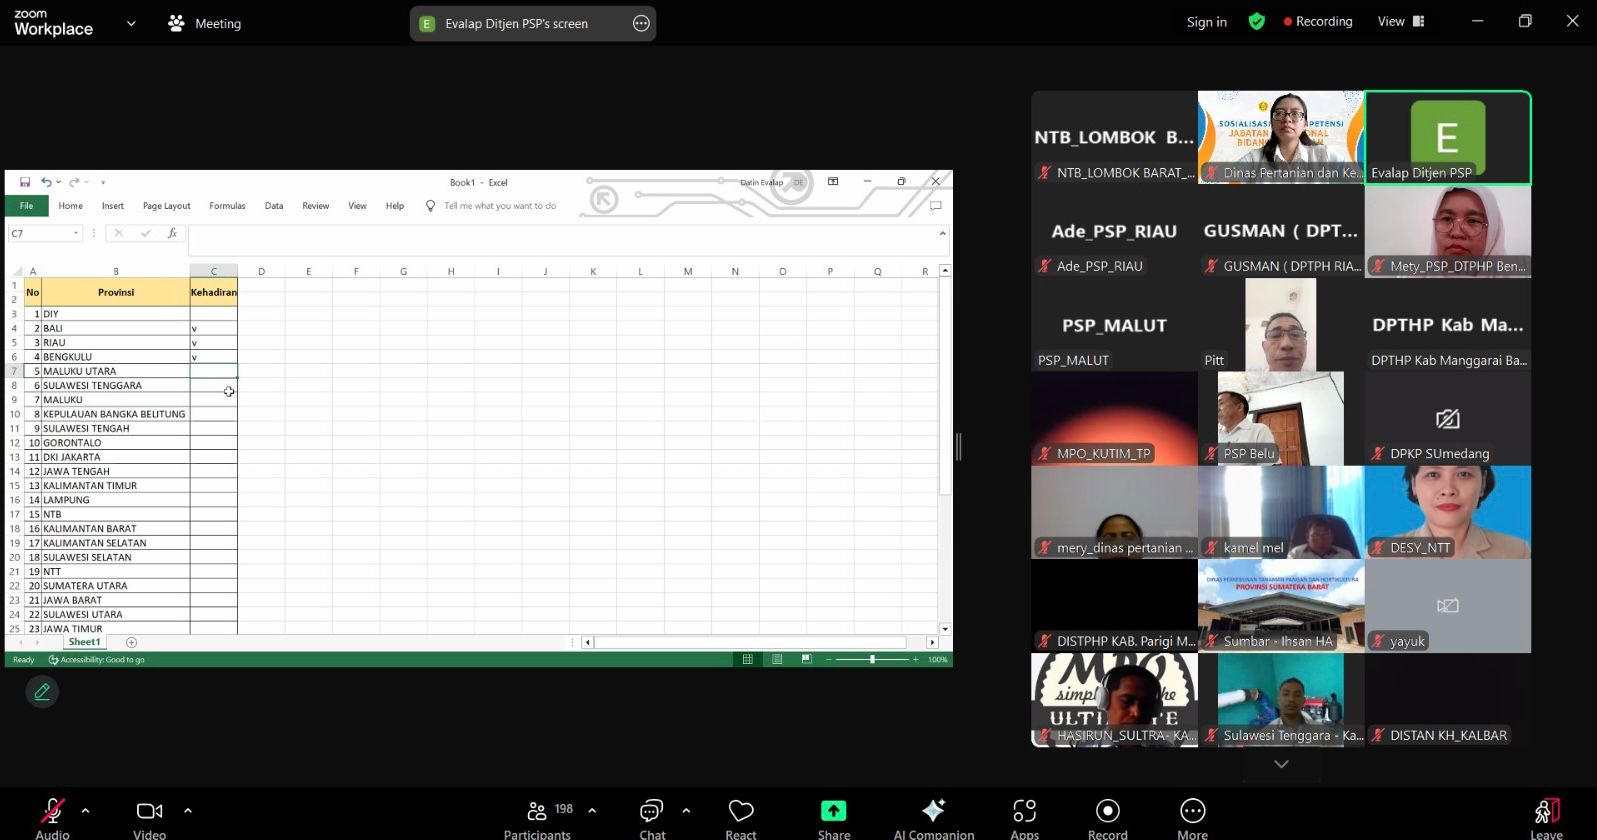Screen dimensions: 1597x840
Task: Select the Meeting tab
Action: pyautogui.click(x=205, y=23)
